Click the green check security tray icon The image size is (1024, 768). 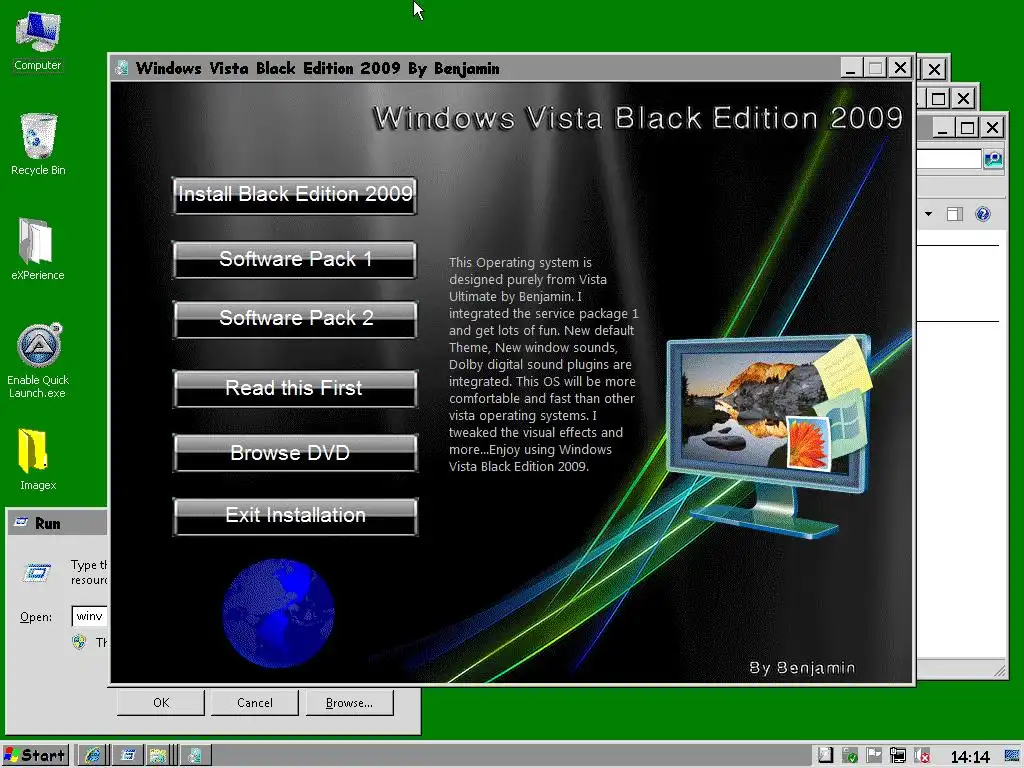850,756
